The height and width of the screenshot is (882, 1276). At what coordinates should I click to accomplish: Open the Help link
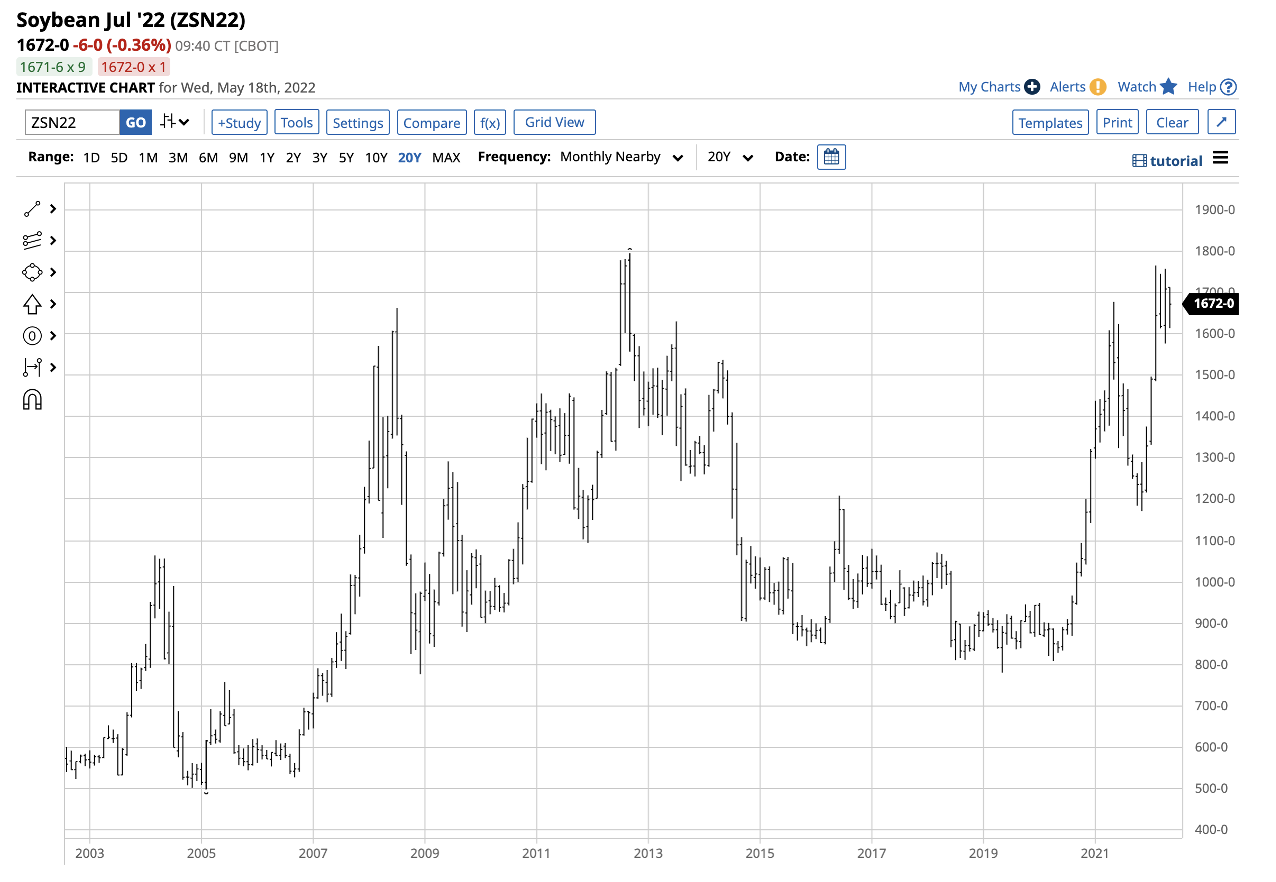(1202, 87)
